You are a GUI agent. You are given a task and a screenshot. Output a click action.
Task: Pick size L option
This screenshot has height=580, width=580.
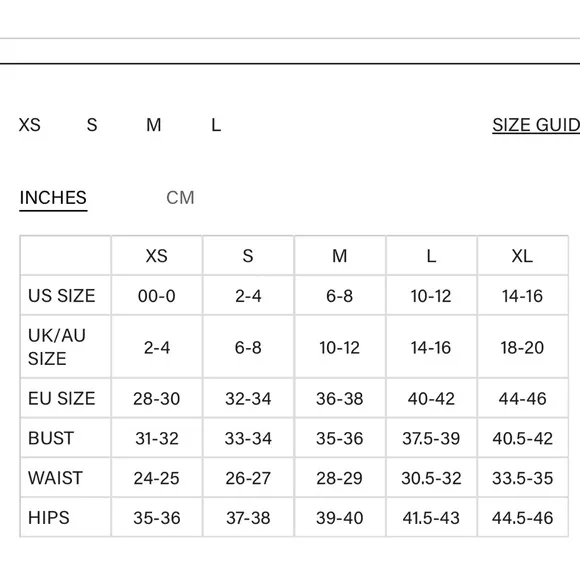pyautogui.click(x=216, y=125)
